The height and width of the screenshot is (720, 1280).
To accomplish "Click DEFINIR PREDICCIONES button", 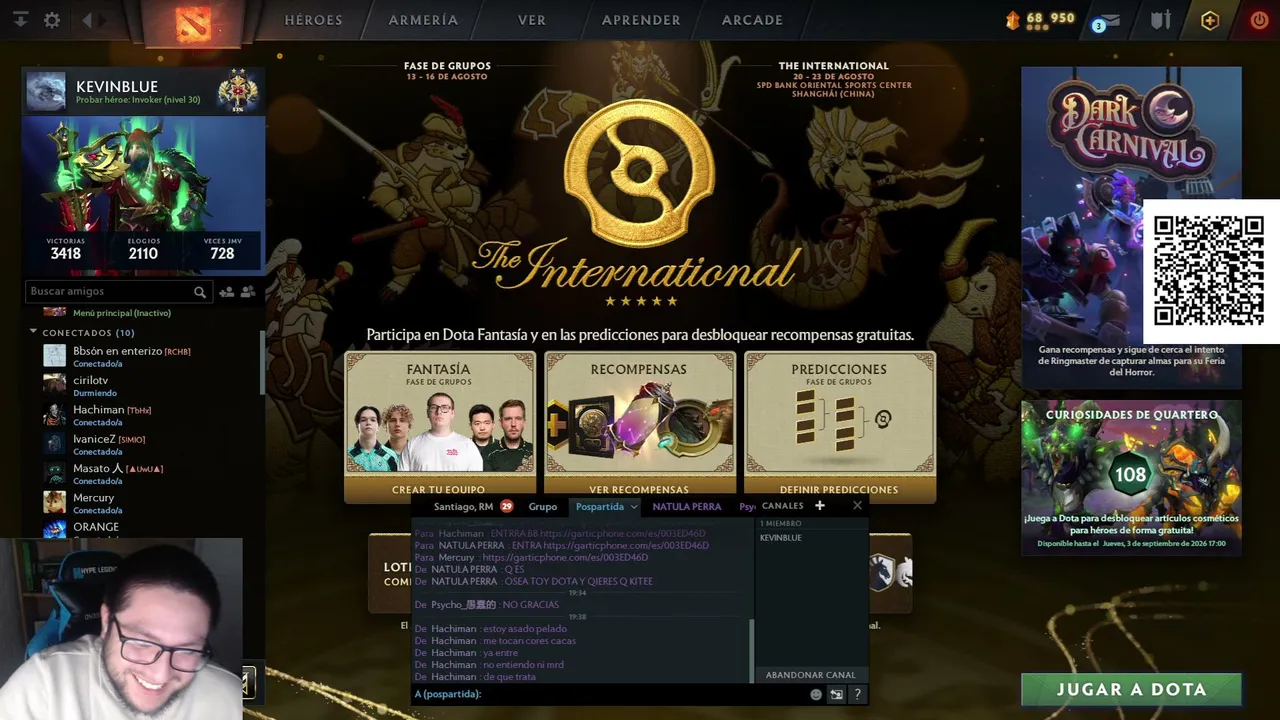I will pyautogui.click(x=839, y=490).
